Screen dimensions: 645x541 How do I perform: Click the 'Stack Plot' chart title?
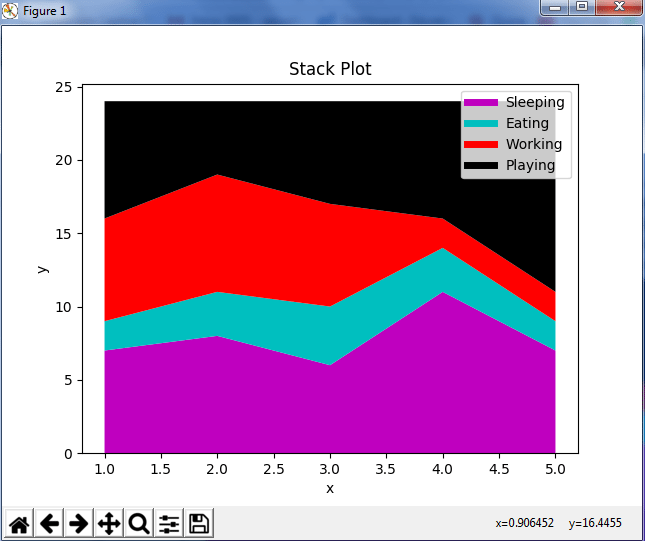click(330, 69)
